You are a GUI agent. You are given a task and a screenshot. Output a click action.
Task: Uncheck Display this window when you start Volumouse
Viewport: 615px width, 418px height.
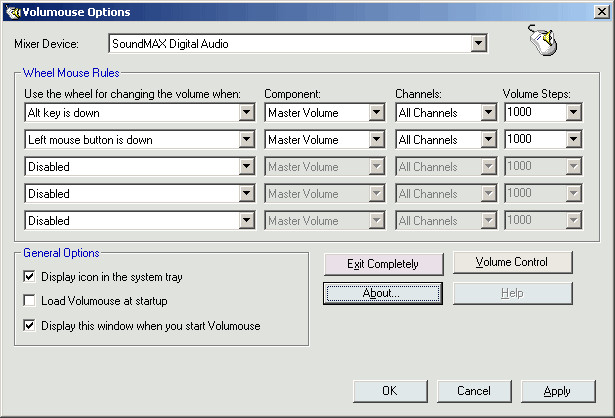(x=29, y=325)
